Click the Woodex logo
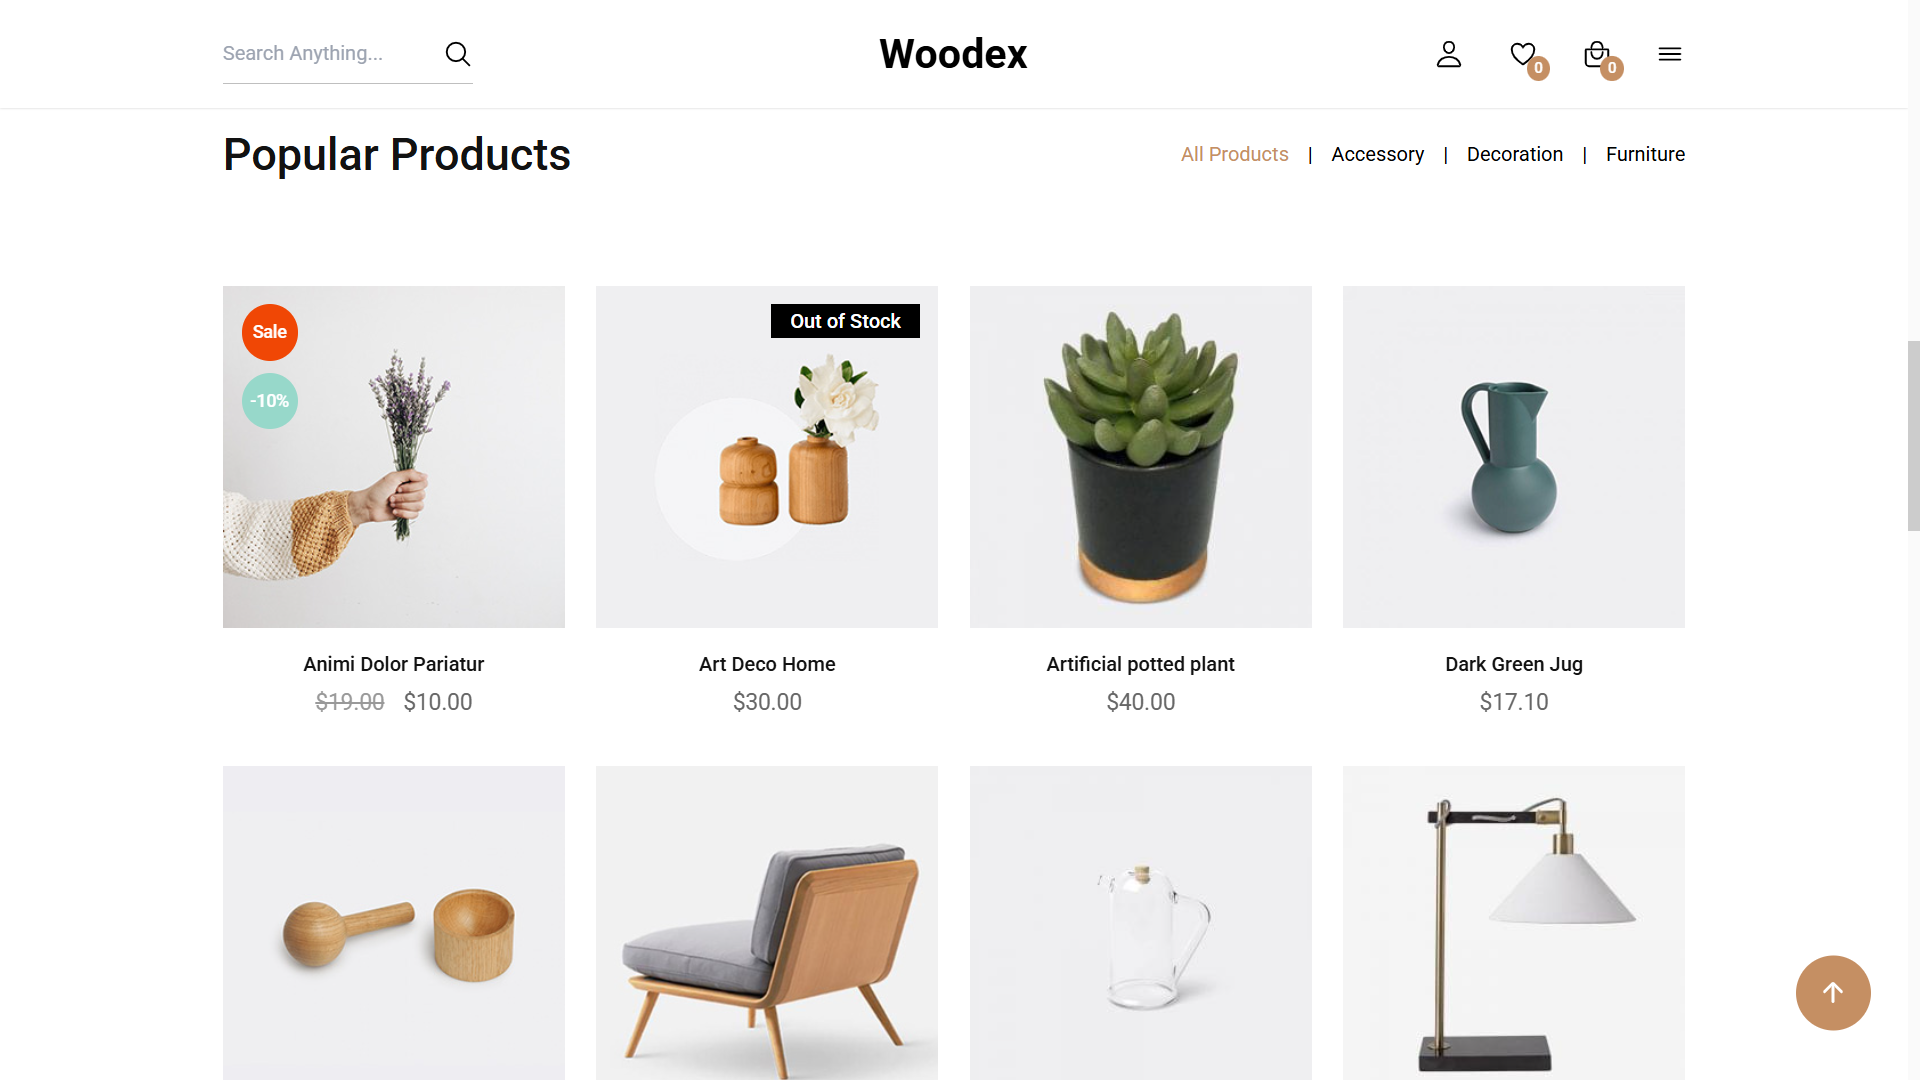This screenshot has height=1080, width=1920. click(953, 54)
